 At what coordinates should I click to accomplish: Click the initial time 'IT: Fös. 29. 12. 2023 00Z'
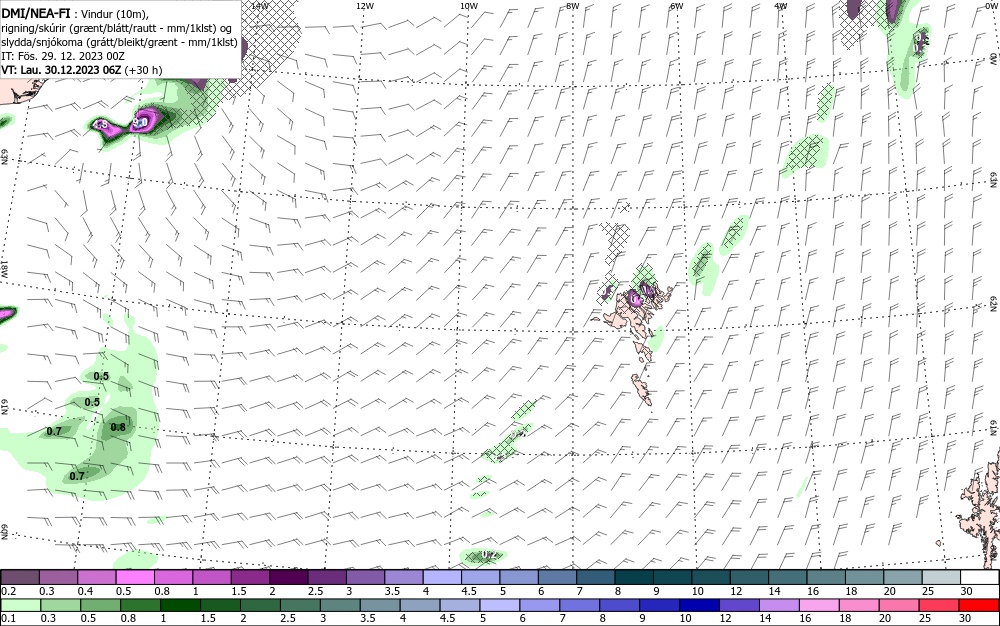(62, 56)
